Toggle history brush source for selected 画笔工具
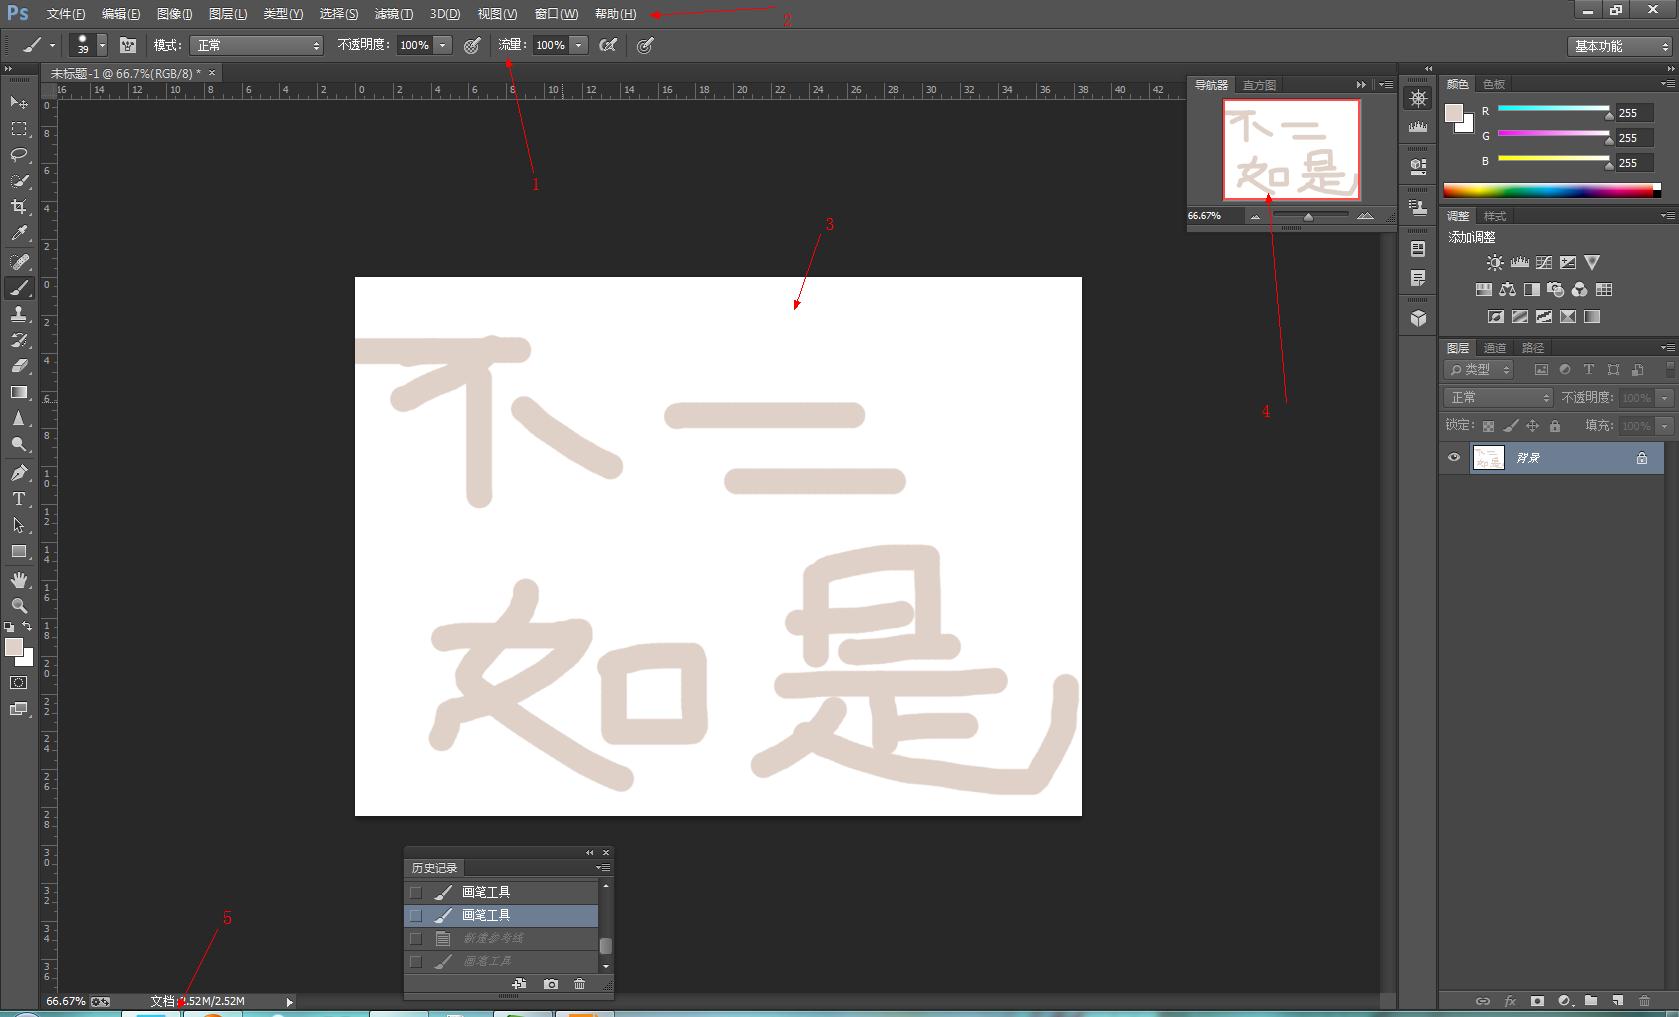The width and height of the screenshot is (1679, 1017). (x=416, y=915)
